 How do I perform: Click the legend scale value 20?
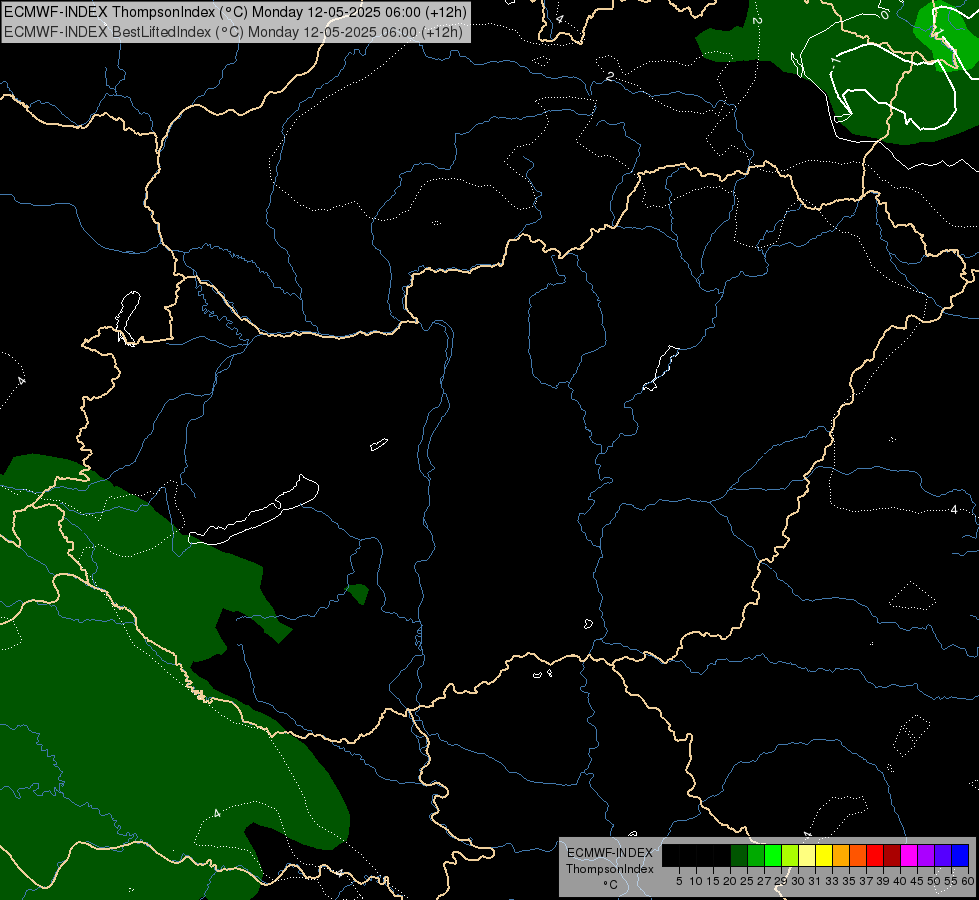tap(730, 881)
